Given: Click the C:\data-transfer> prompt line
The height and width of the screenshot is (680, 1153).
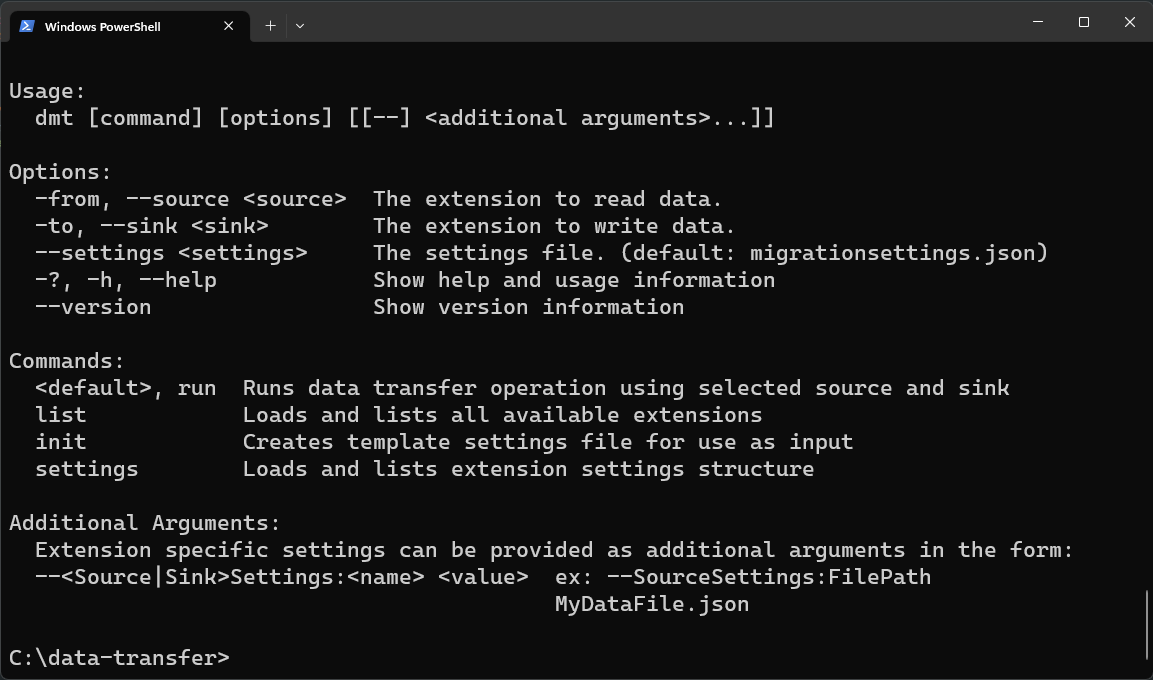Looking at the screenshot, I should [x=119, y=658].
